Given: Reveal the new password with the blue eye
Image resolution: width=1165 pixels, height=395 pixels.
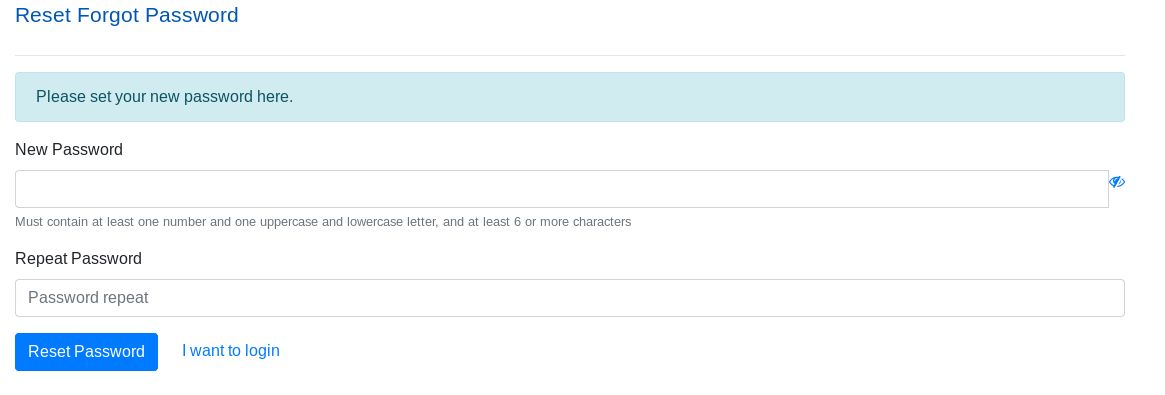Looking at the screenshot, I should point(1116,182).
